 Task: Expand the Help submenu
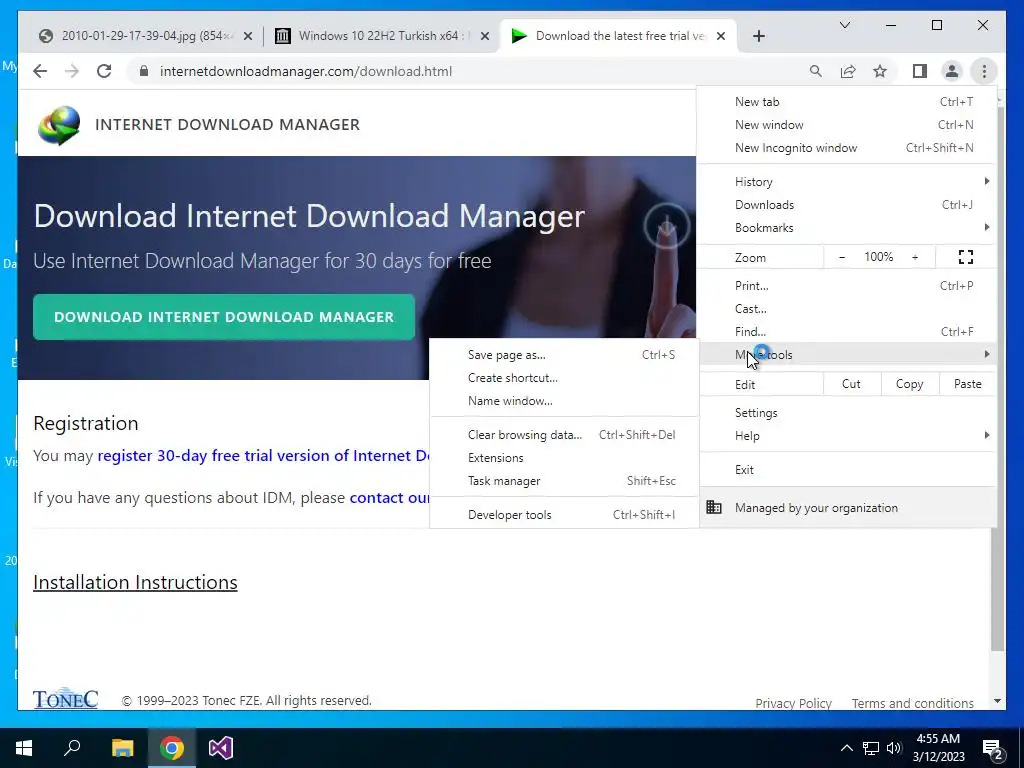(x=847, y=436)
